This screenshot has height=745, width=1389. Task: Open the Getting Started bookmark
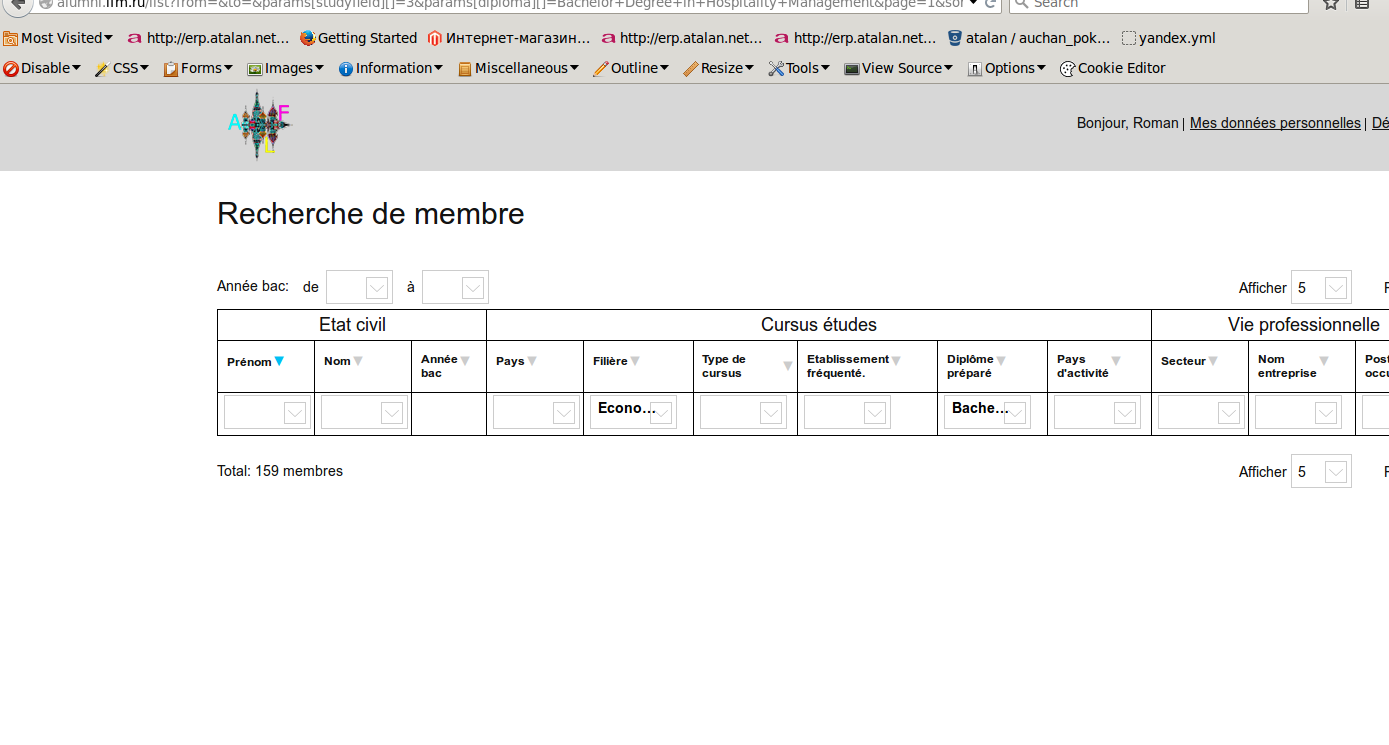[358, 38]
